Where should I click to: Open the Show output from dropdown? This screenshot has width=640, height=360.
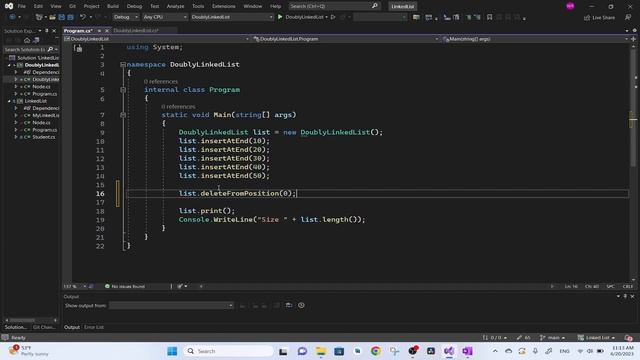tap(171, 305)
